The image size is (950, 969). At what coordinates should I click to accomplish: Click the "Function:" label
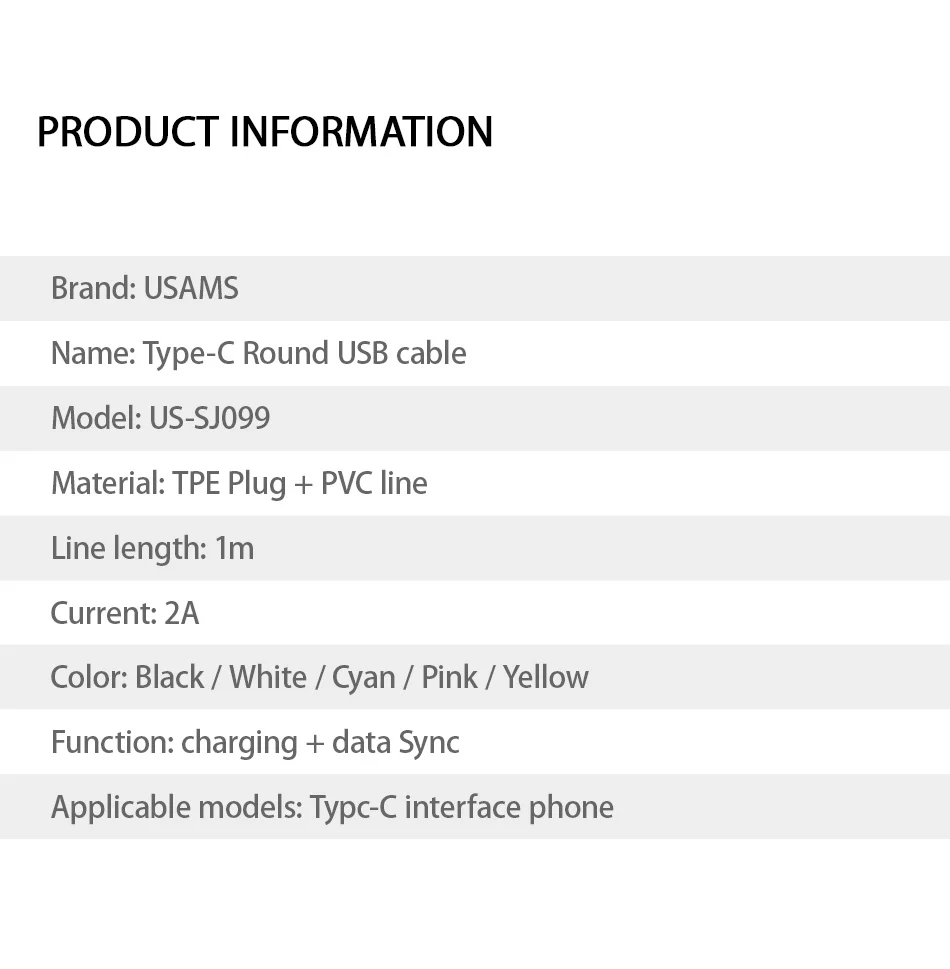click(112, 742)
